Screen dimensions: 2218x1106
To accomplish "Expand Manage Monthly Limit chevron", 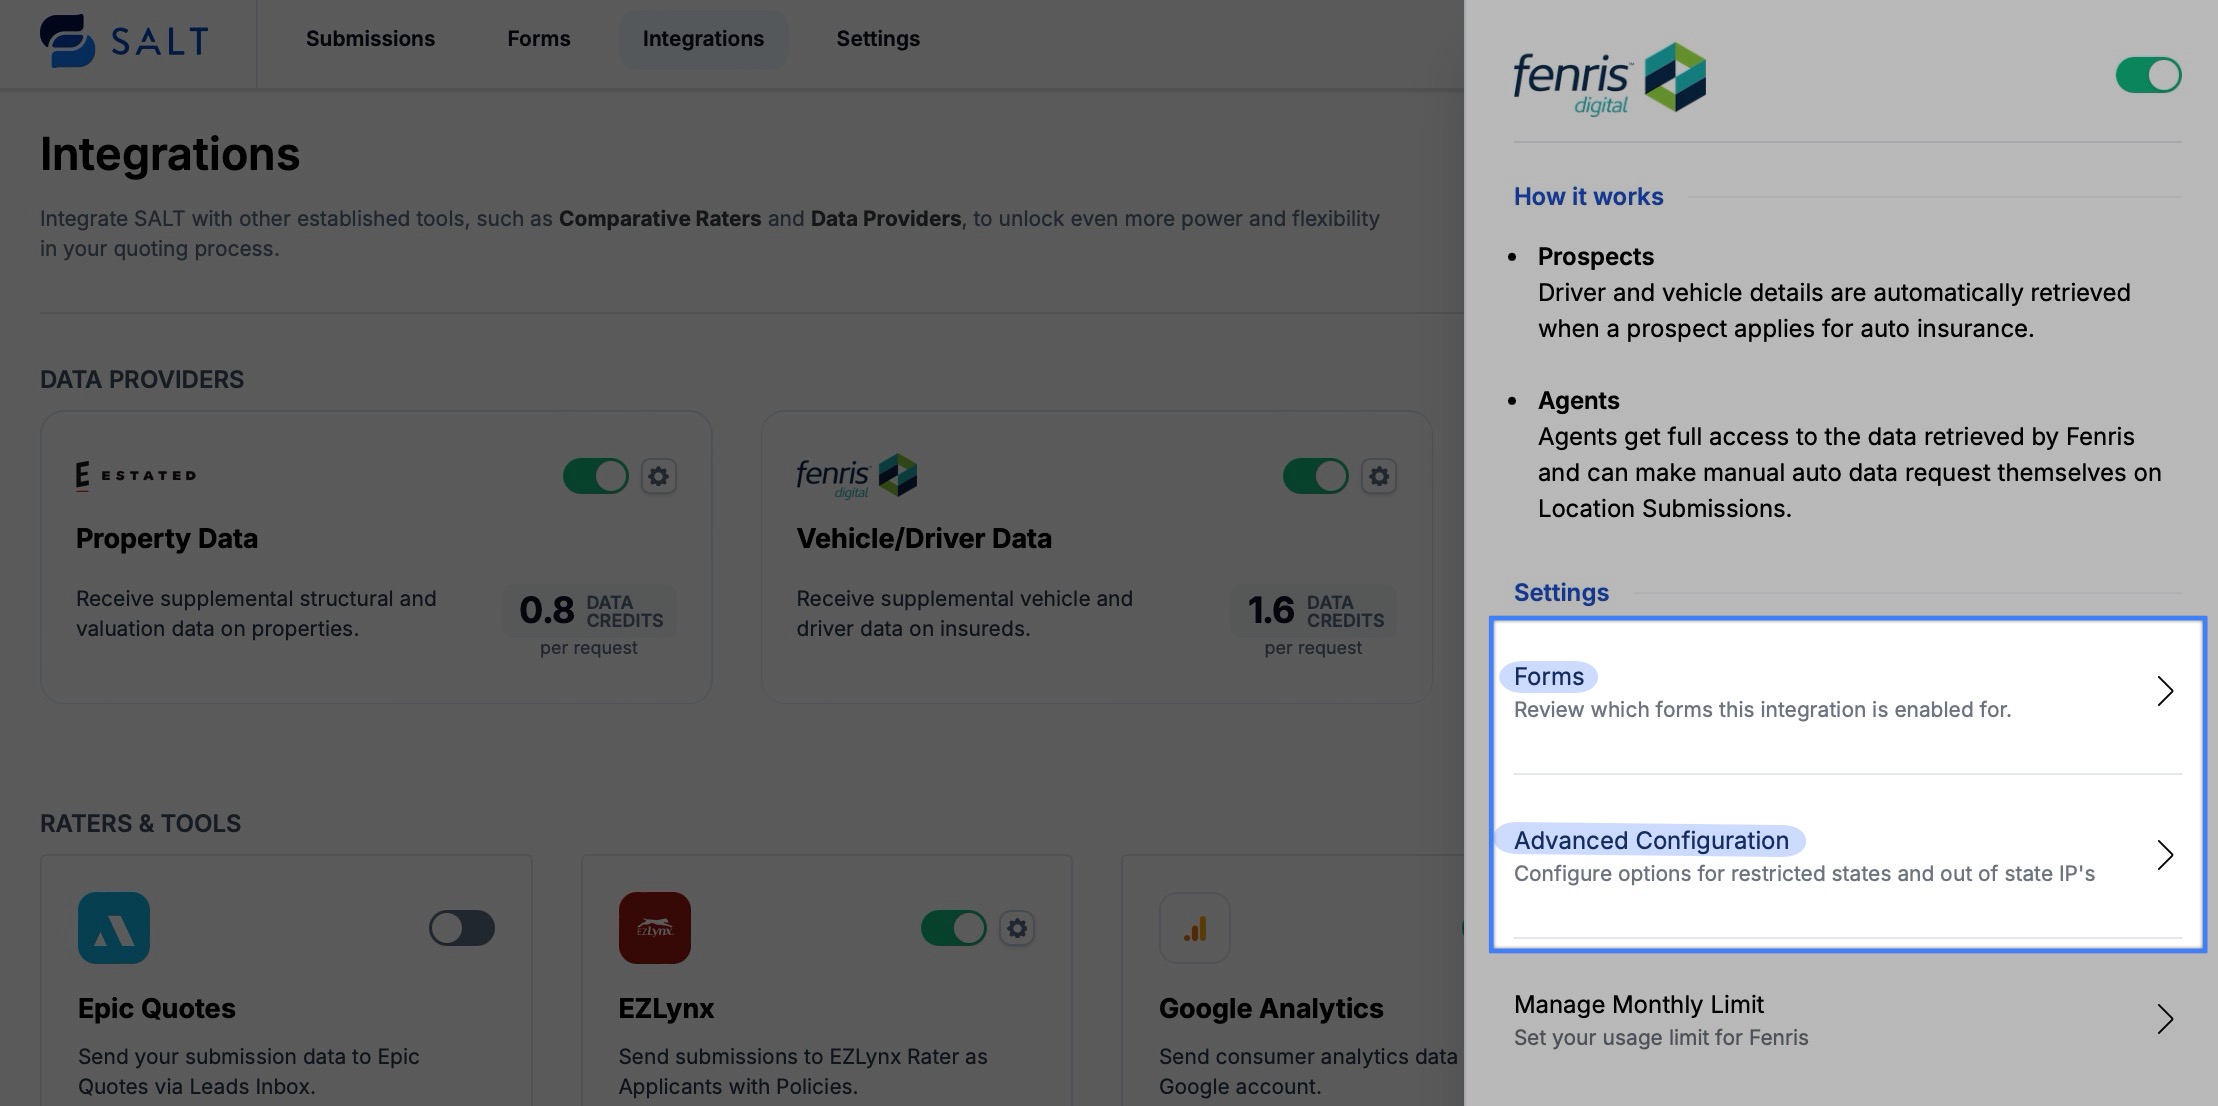I will coord(2165,1019).
